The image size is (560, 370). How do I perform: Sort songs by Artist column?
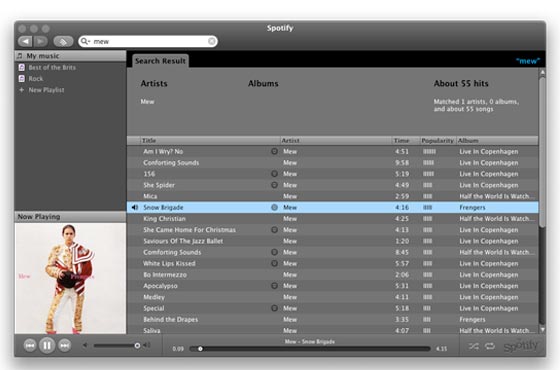pyautogui.click(x=336, y=140)
